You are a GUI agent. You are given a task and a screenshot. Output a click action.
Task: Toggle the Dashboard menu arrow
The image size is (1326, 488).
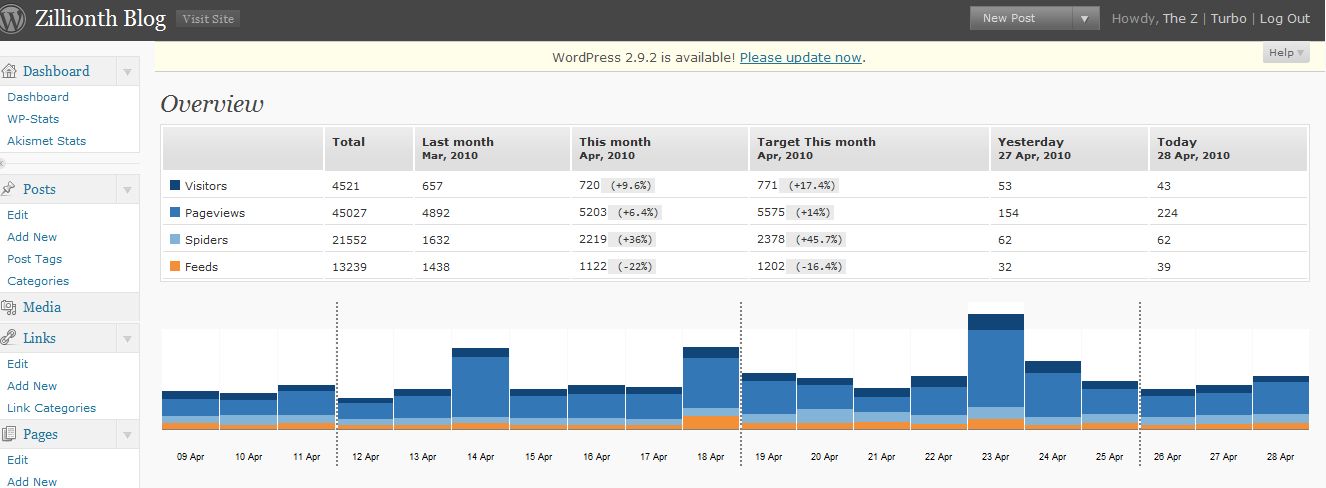[x=127, y=72]
